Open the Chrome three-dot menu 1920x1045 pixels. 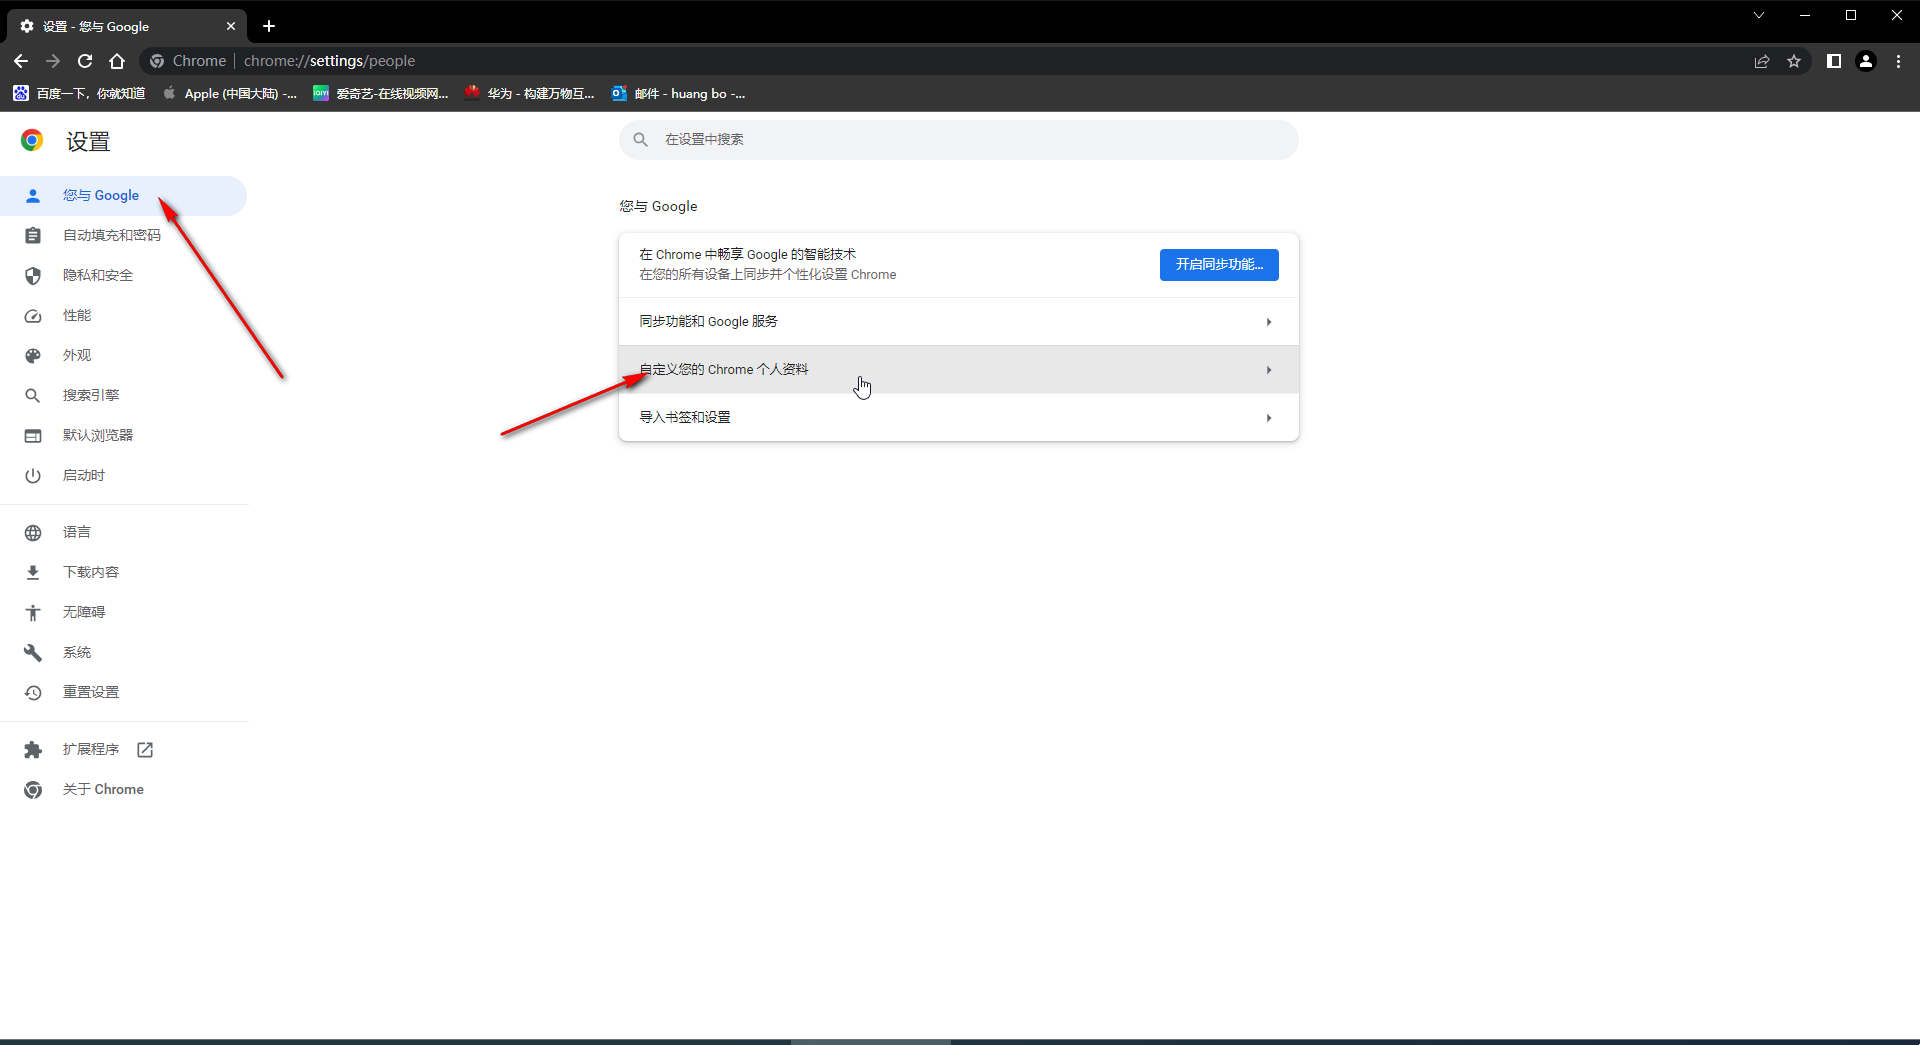pyautogui.click(x=1898, y=61)
